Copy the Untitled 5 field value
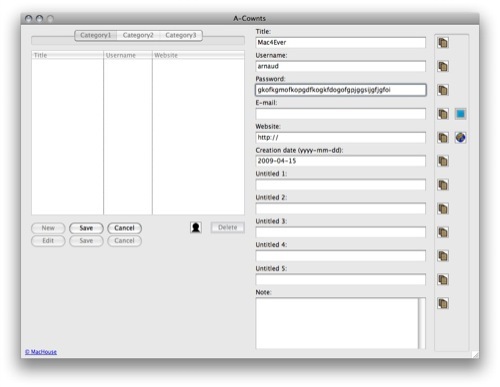Viewport: 500px width, 387px height. tap(443, 280)
